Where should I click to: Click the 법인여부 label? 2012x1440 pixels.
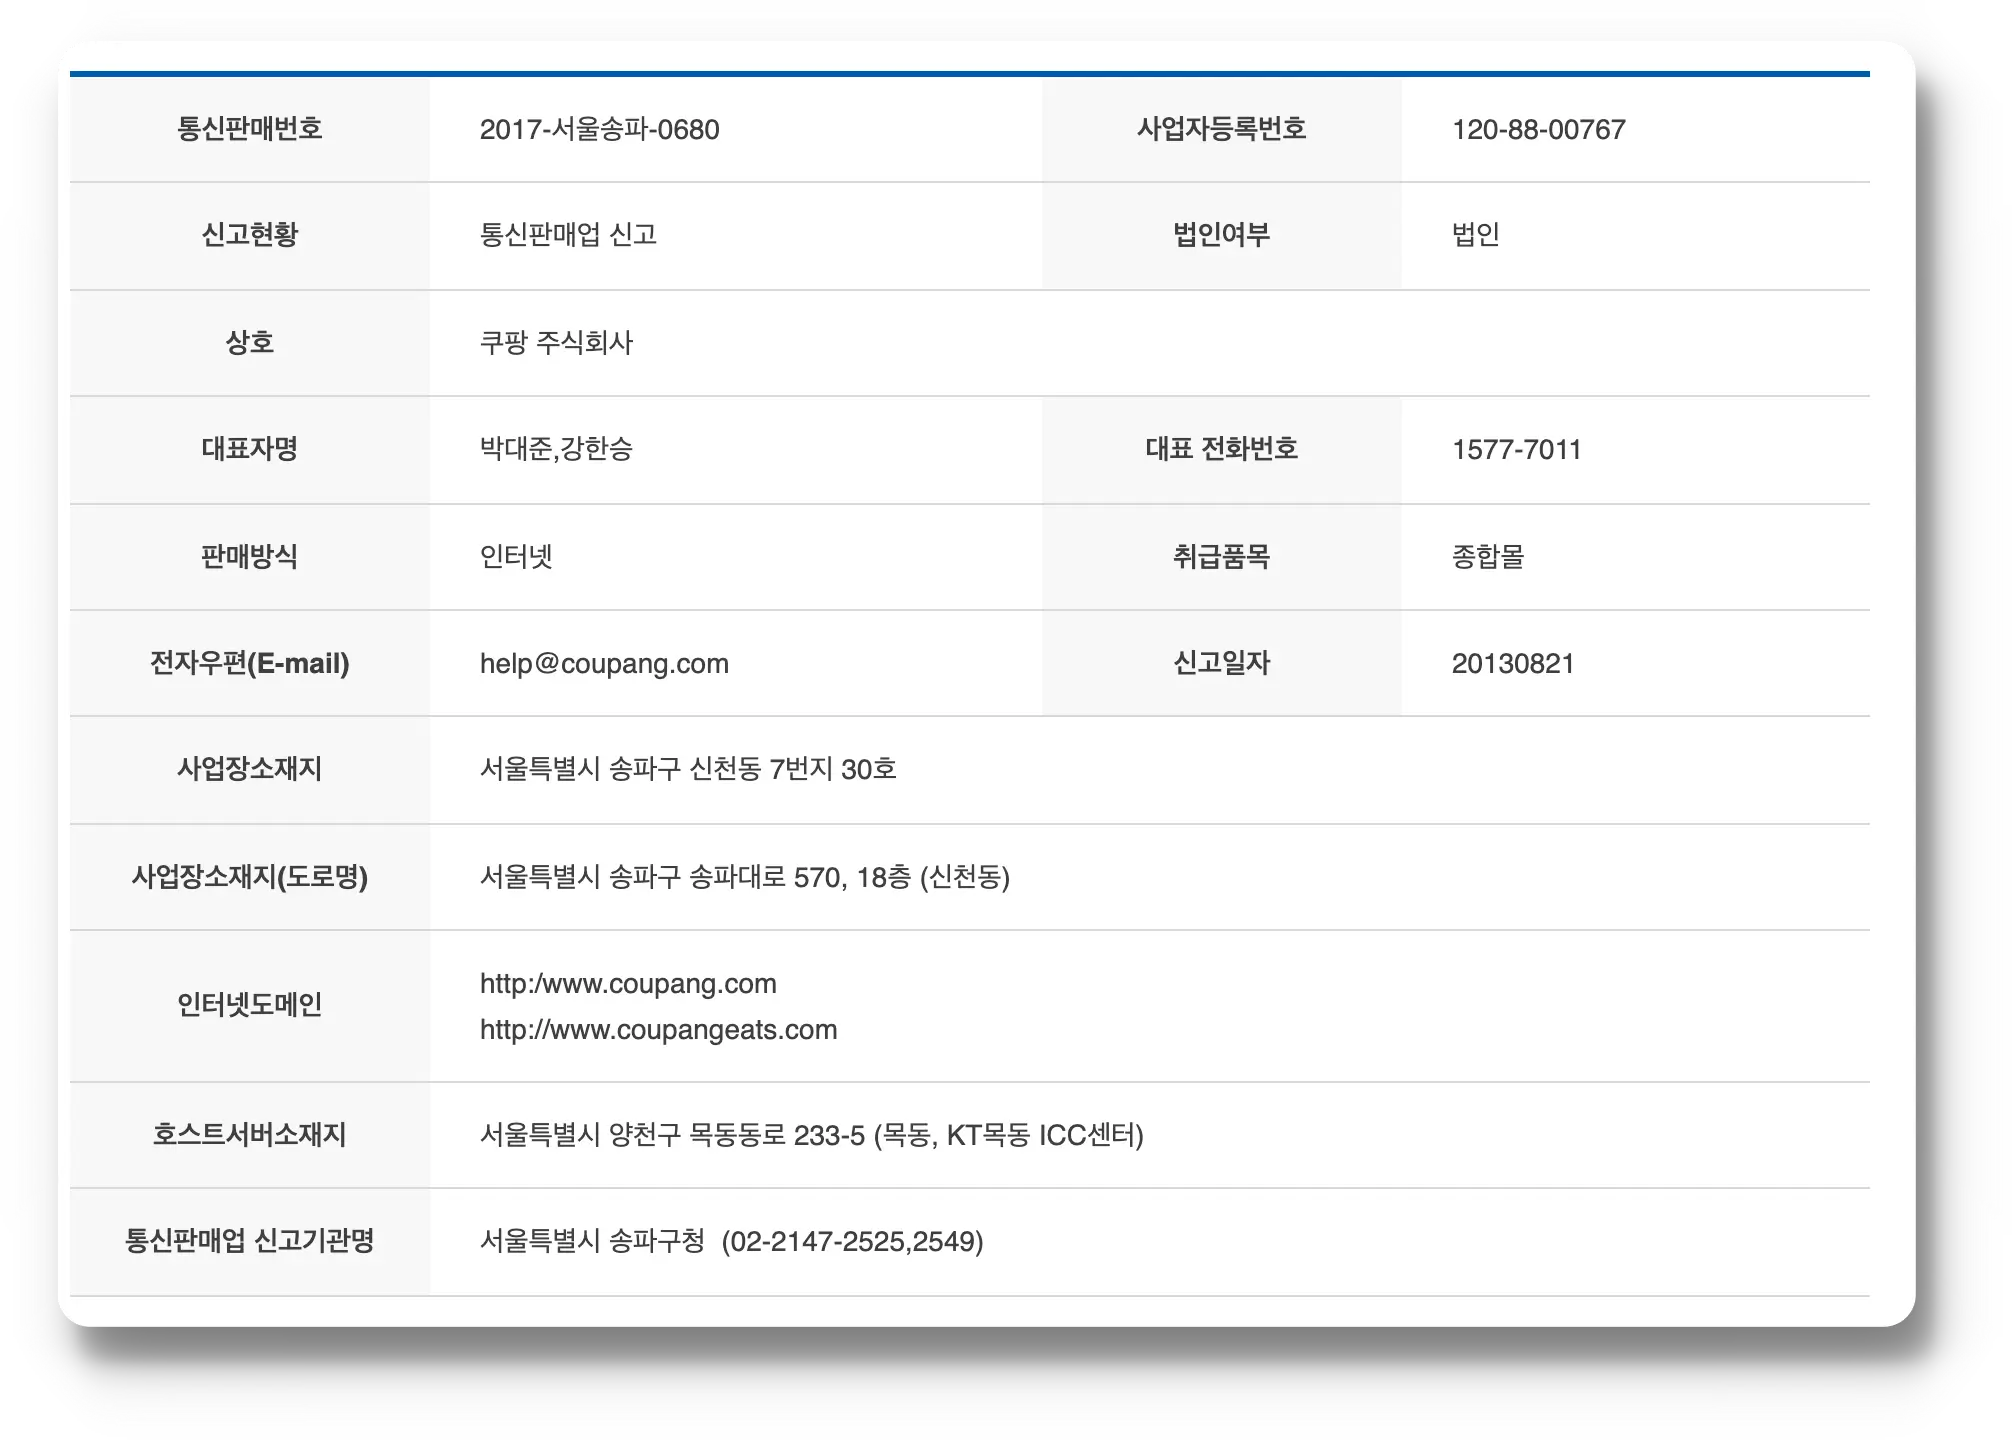click(1221, 235)
